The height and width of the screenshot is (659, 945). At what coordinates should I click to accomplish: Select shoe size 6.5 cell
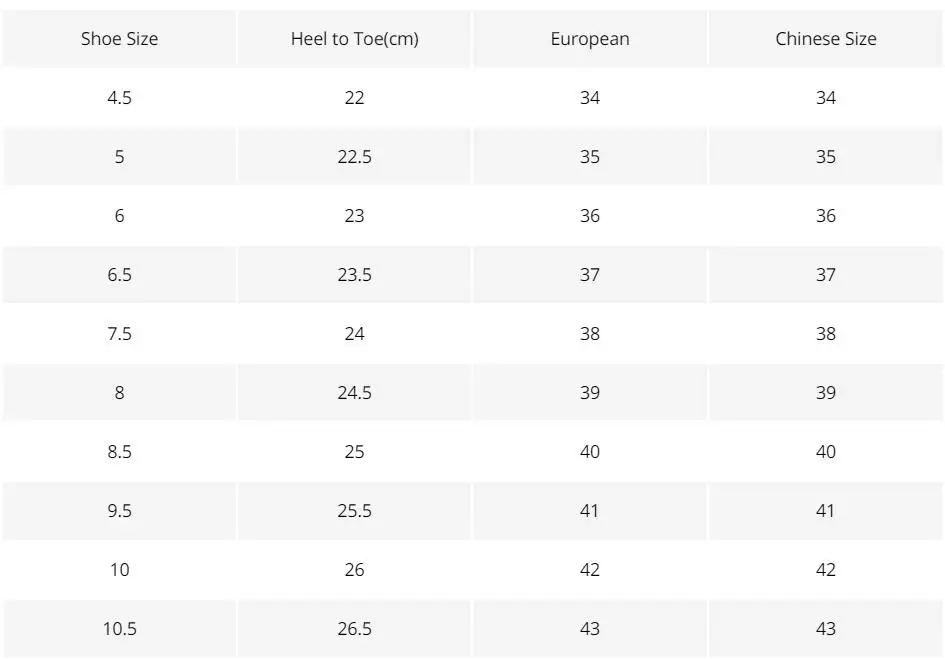(119, 275)
